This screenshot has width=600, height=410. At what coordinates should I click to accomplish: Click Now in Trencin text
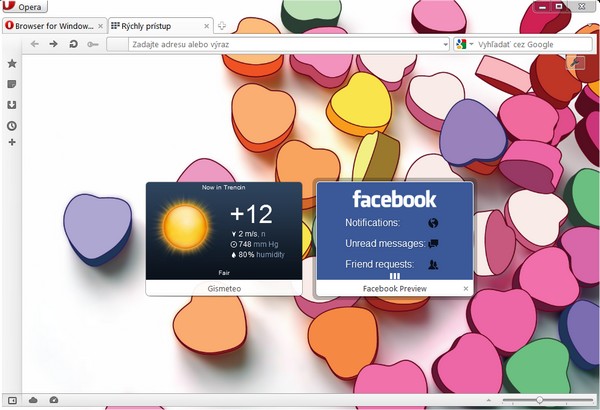pos(223,187)
